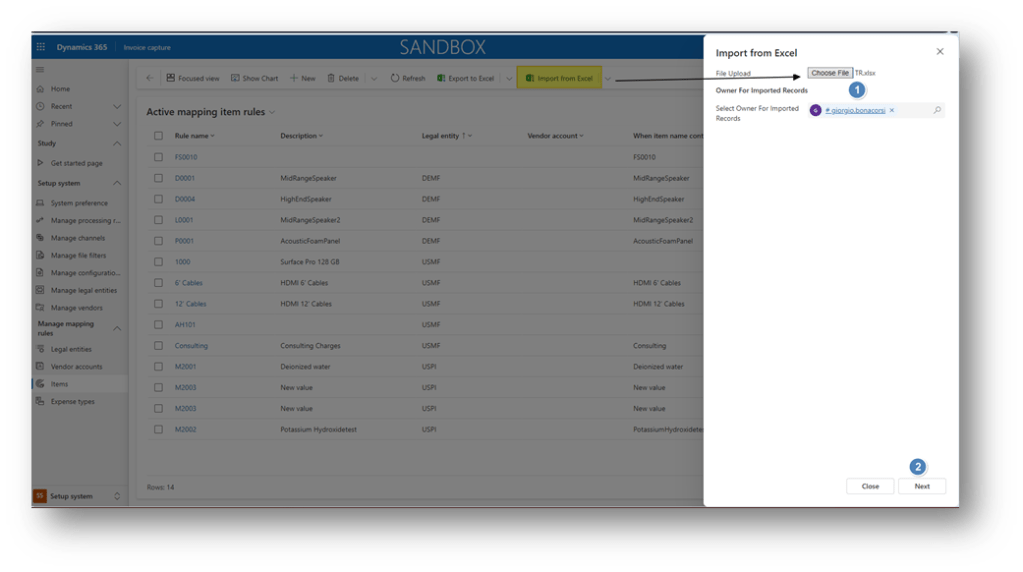Image resolution: width=1023 pixels, height=572 pixels.
Task: Check the 1000 row checkbox
Action: [159, 262]
